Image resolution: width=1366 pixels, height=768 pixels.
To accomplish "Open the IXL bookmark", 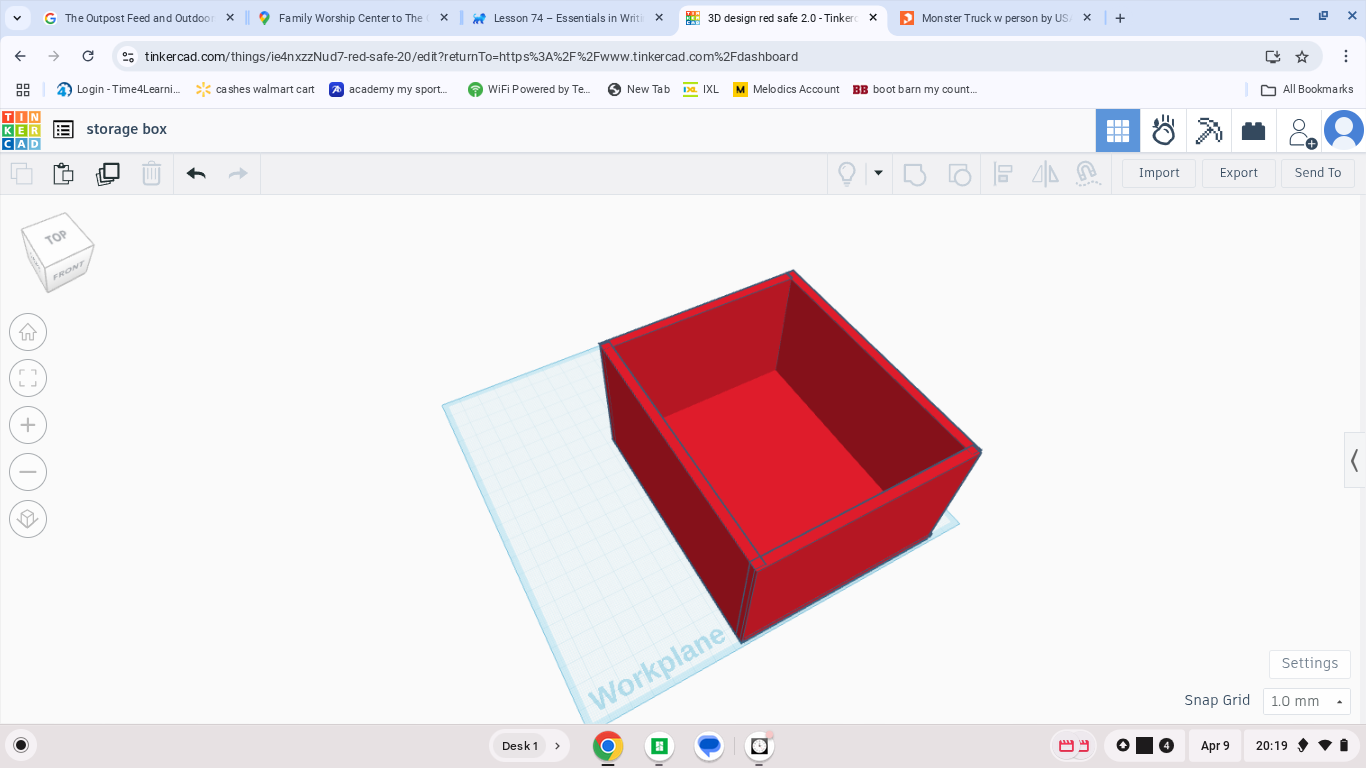I will (x=701, y=89).
